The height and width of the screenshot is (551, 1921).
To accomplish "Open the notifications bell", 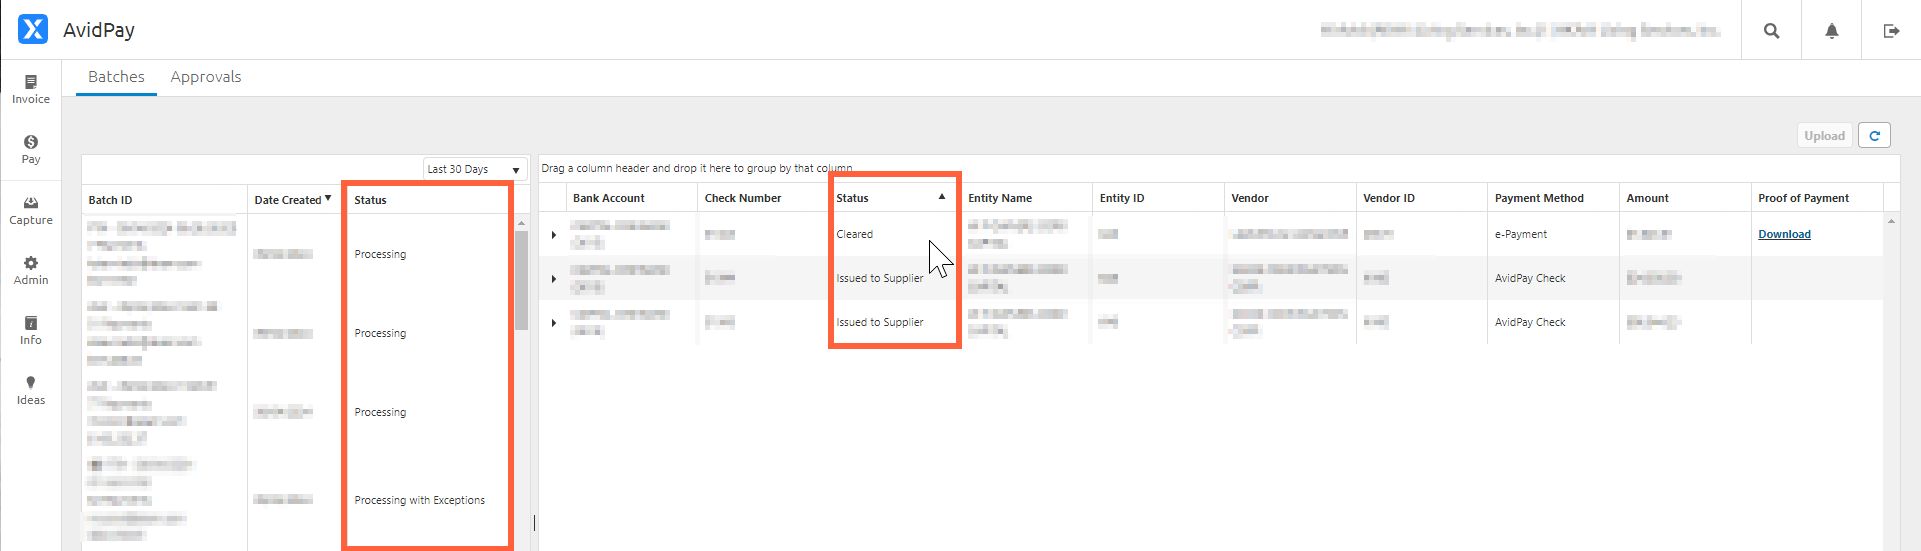I will [x=1831, y=31].
